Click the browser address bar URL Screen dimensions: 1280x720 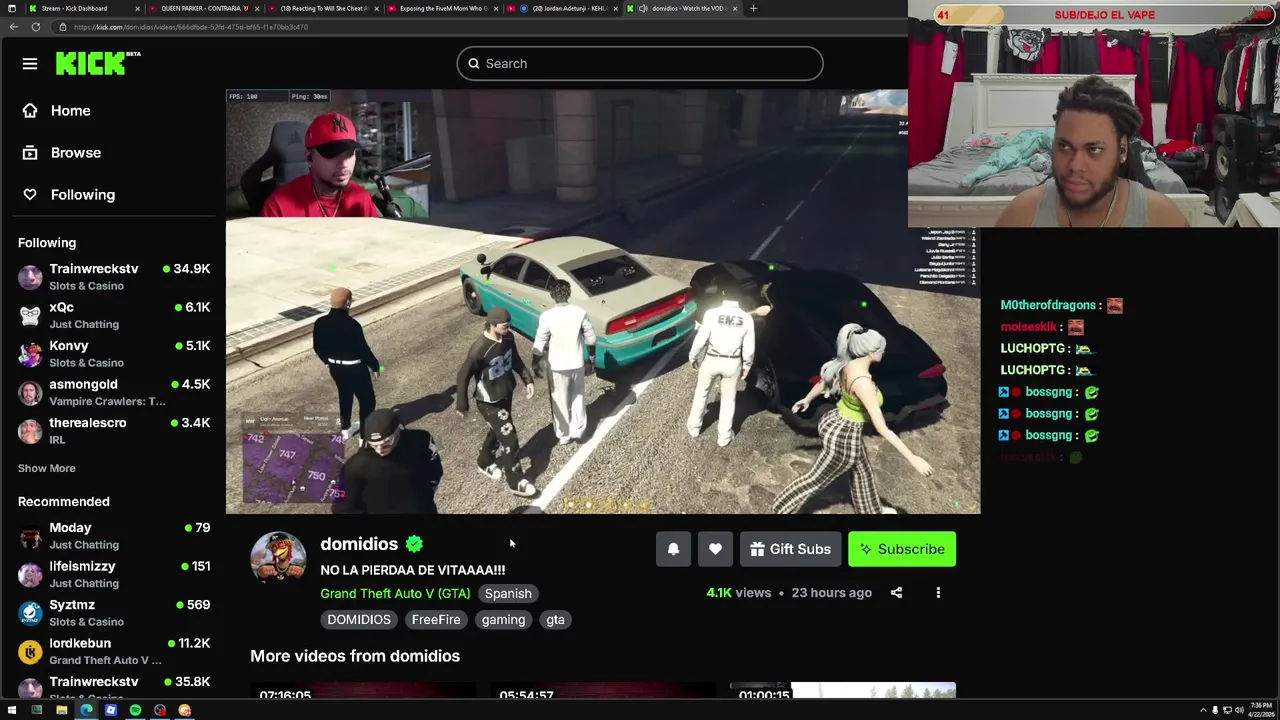click(190, 27)
